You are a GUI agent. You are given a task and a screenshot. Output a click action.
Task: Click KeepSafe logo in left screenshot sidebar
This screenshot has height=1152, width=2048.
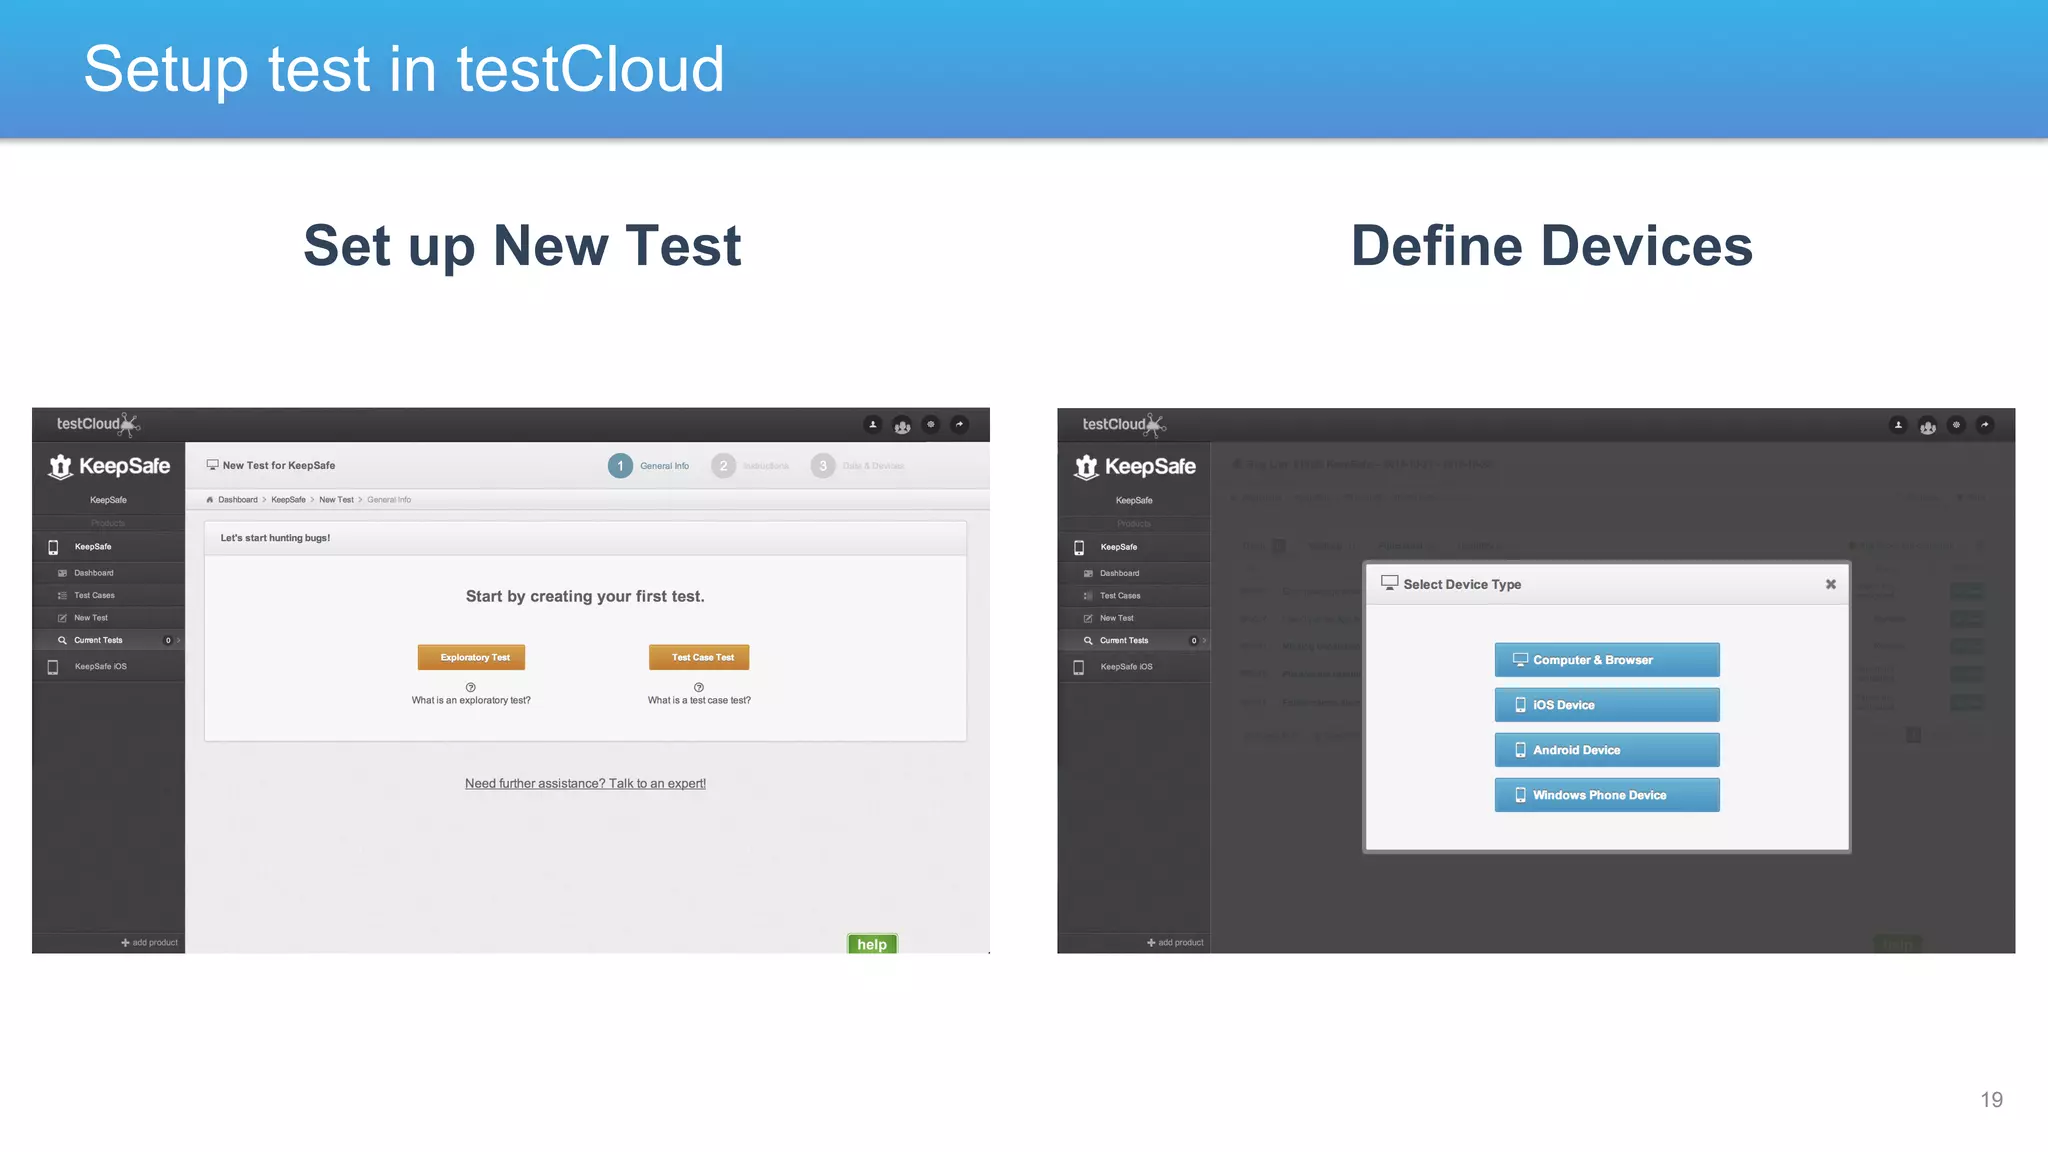coord(109,467)
